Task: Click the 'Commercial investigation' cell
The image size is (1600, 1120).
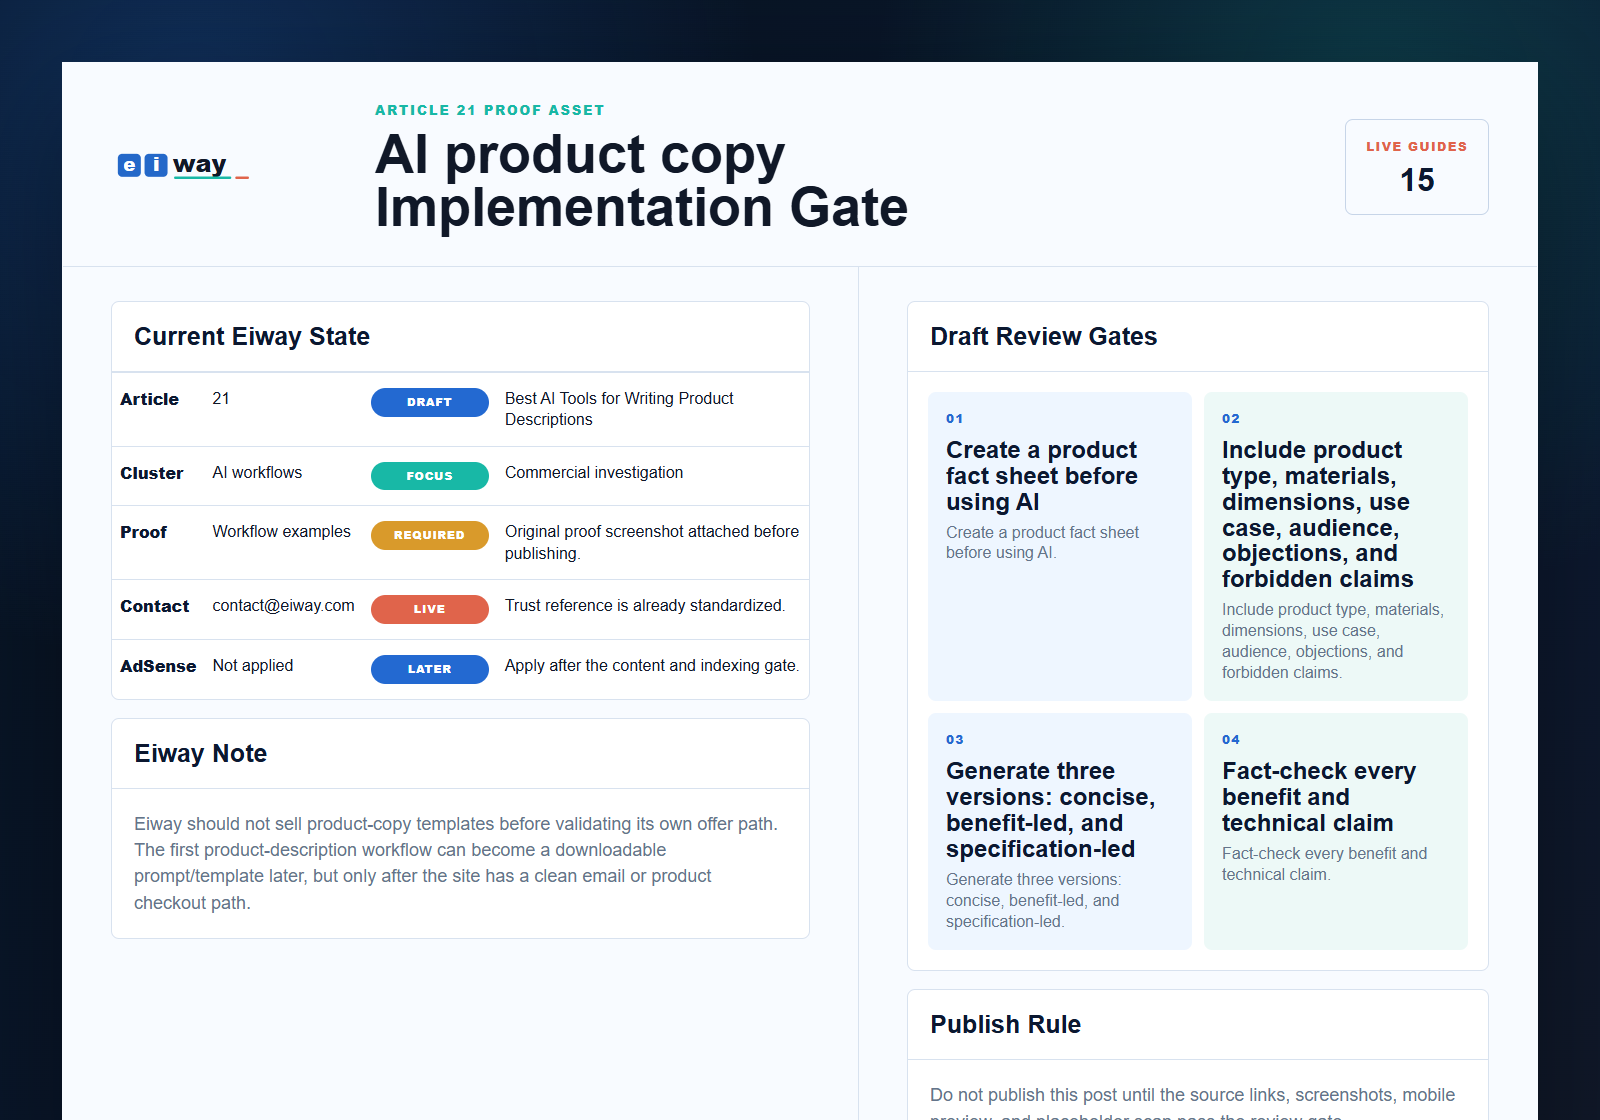Action: click(x=594, y=472)
